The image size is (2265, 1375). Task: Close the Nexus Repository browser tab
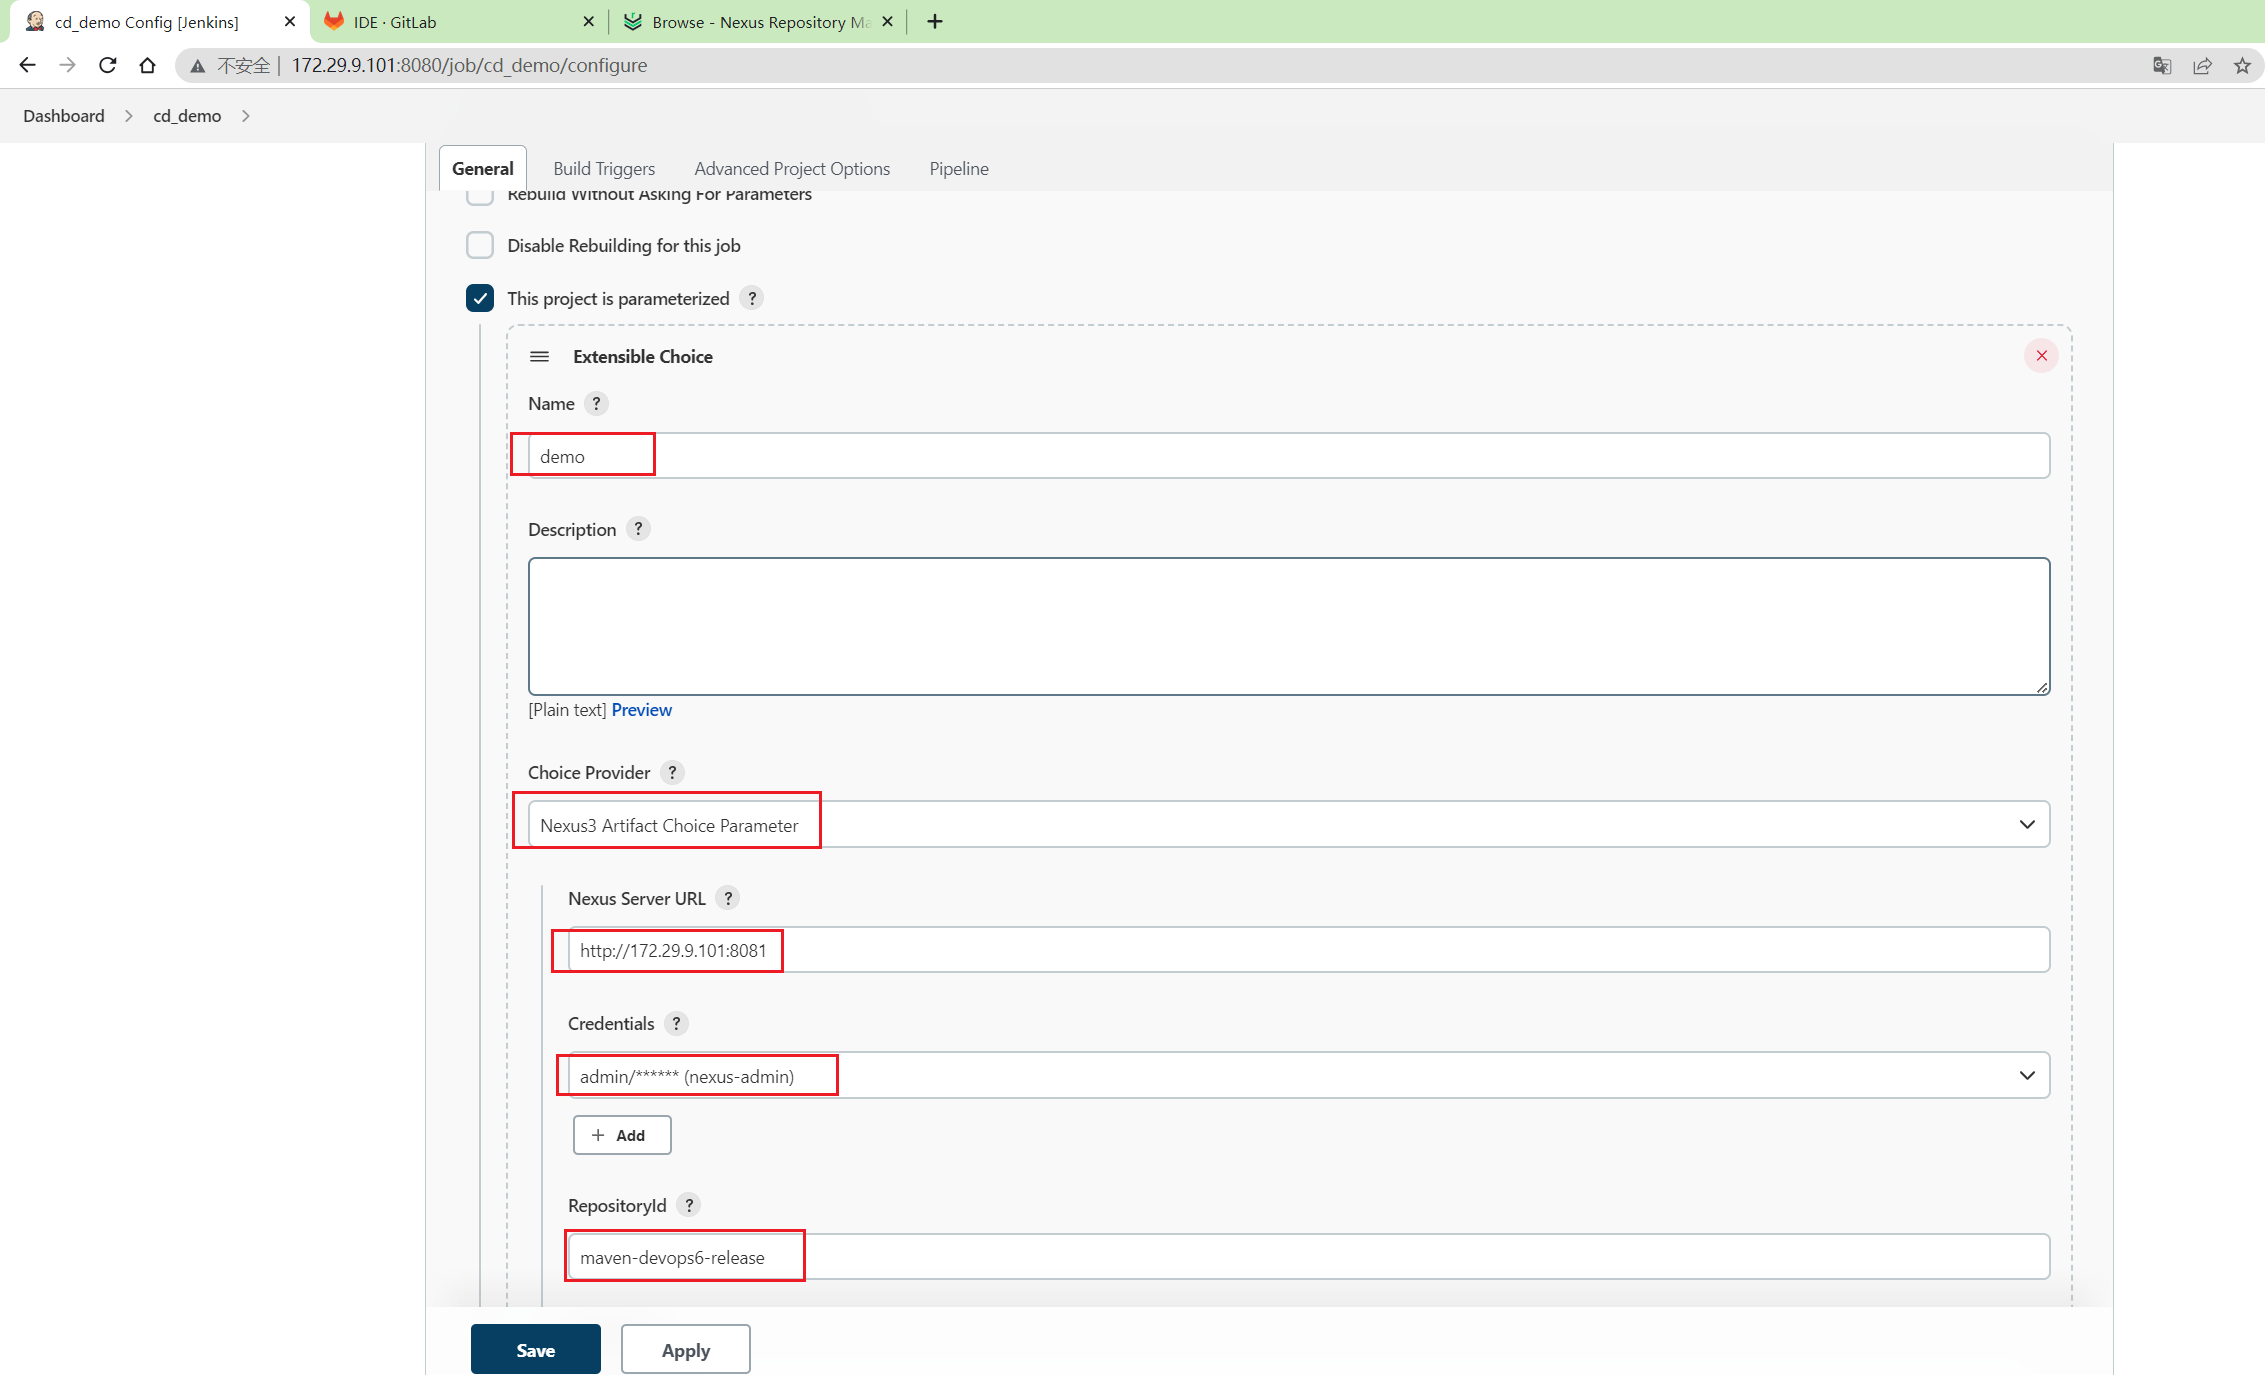[x=887, y=21]
